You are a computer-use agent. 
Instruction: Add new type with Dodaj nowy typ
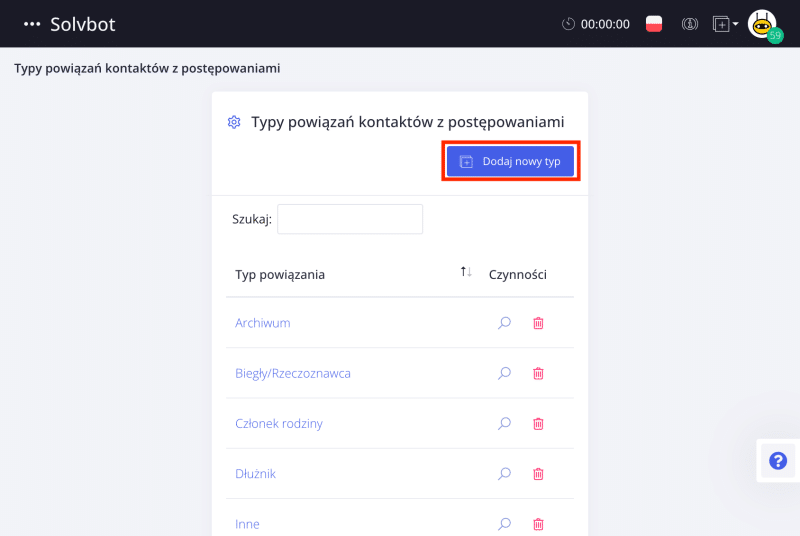[x=510, y=161]
